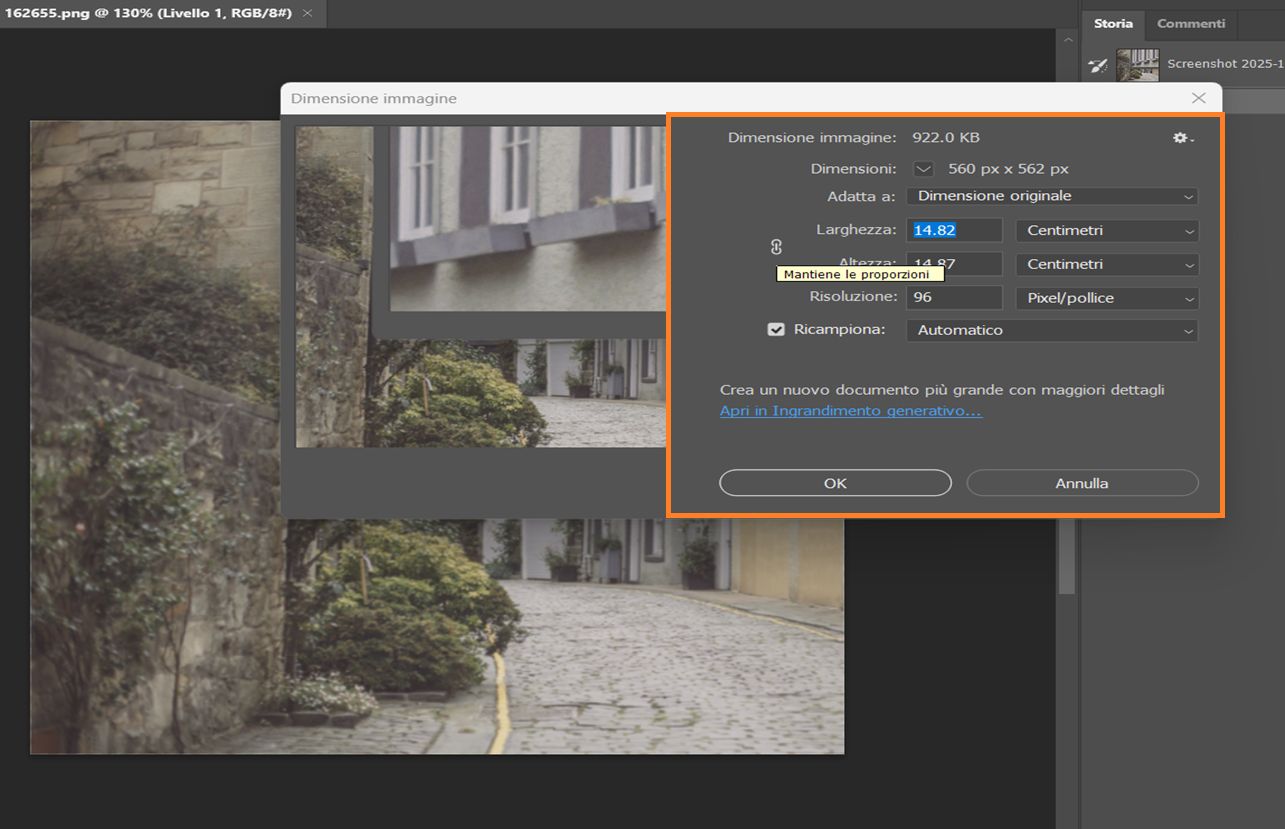Select the Screenshot history state thumbnail

click(1137, 65)
